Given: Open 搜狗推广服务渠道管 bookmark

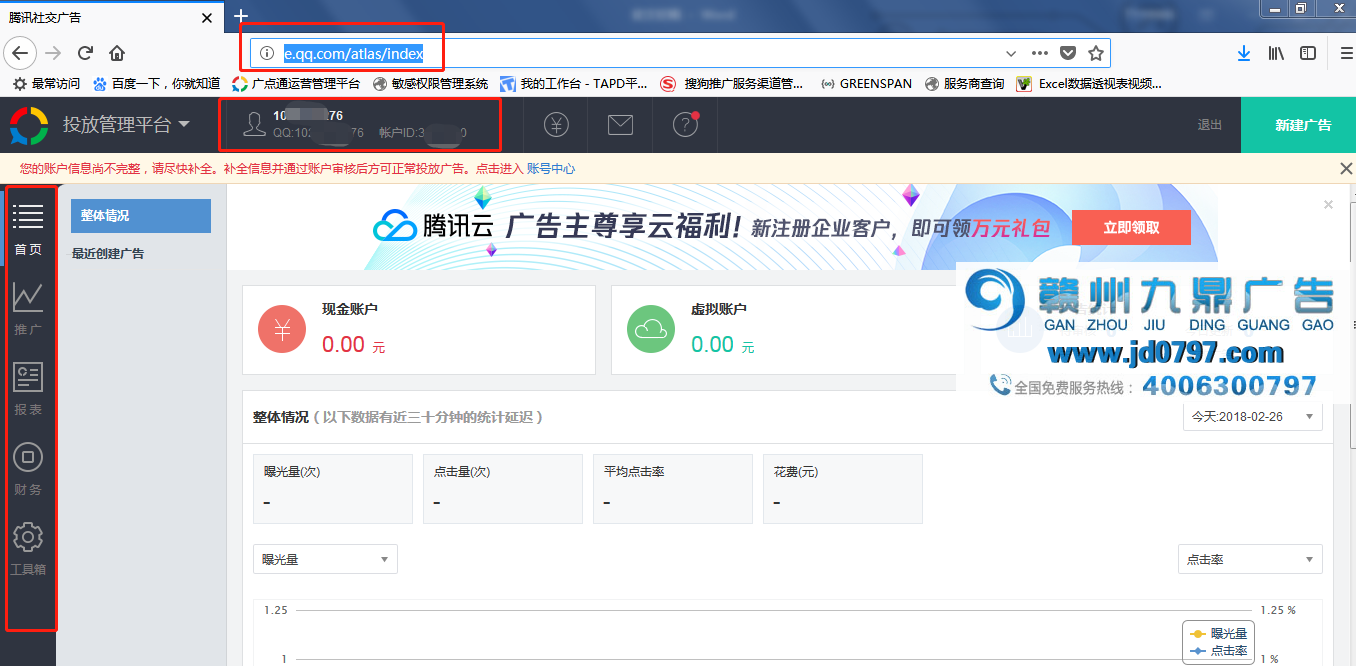Looking at the screenshot, I should click(x=732, y=84).
